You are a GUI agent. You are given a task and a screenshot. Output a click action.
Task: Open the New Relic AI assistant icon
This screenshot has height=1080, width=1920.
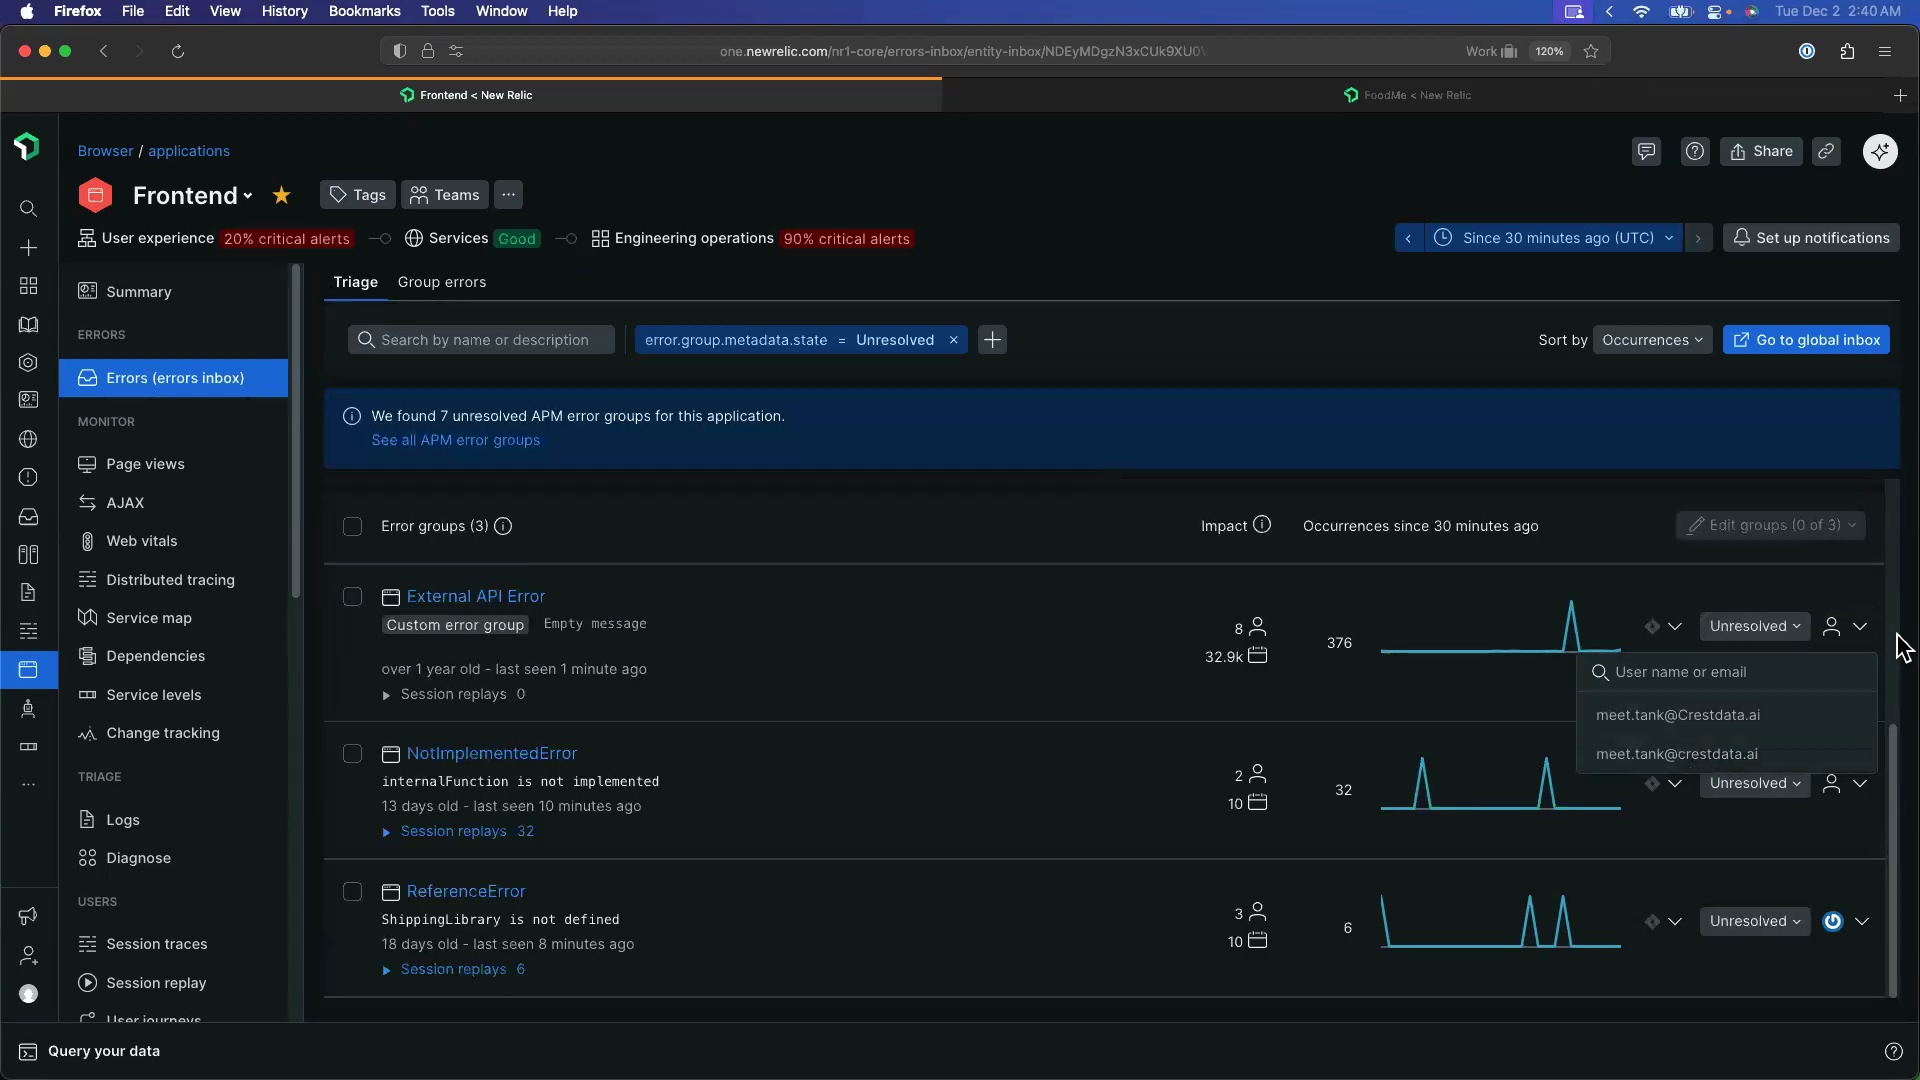[1880, 151]
